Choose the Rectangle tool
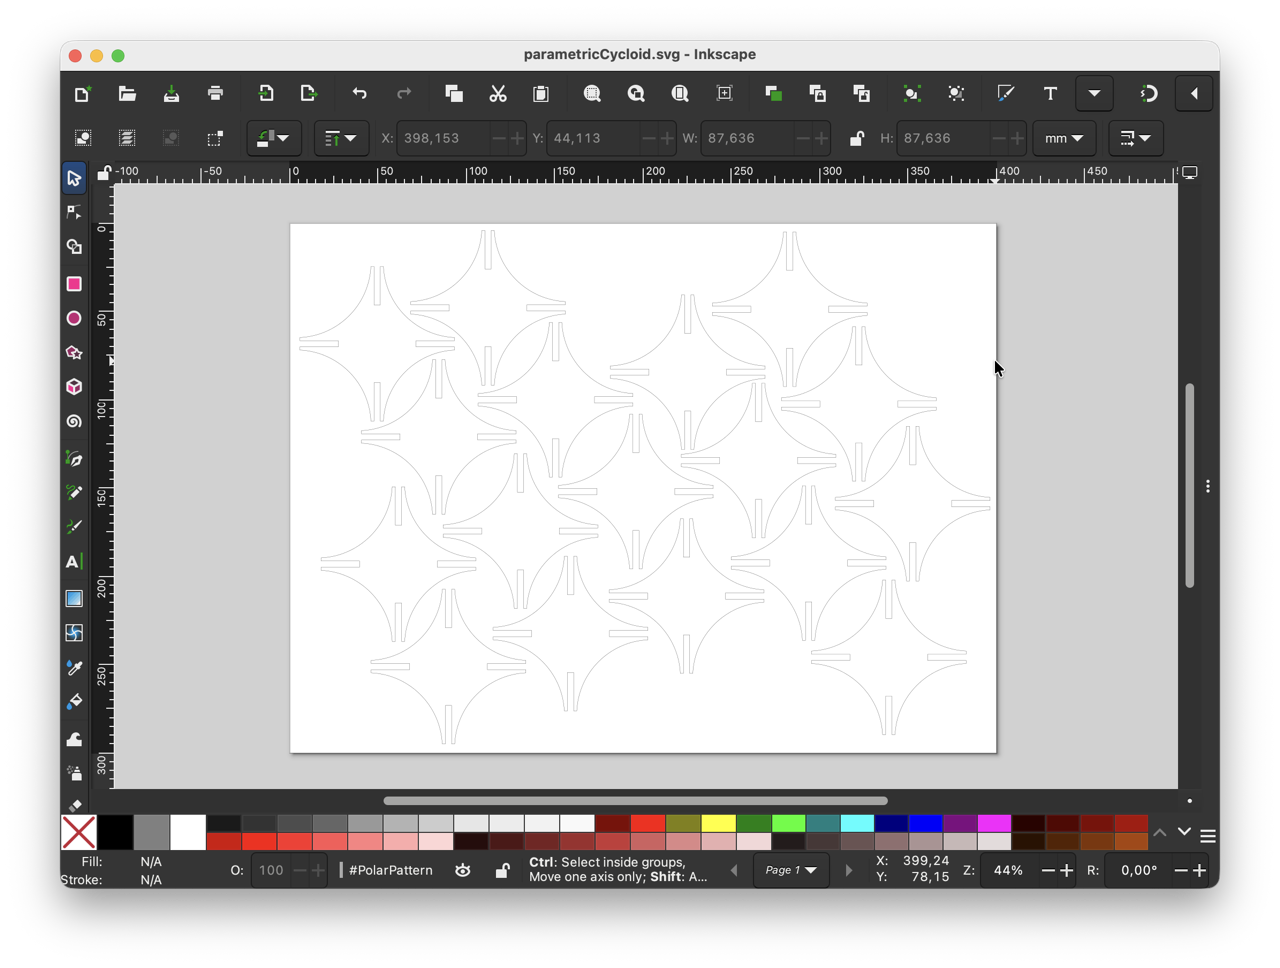1280x968 pixels. (74, 284)
